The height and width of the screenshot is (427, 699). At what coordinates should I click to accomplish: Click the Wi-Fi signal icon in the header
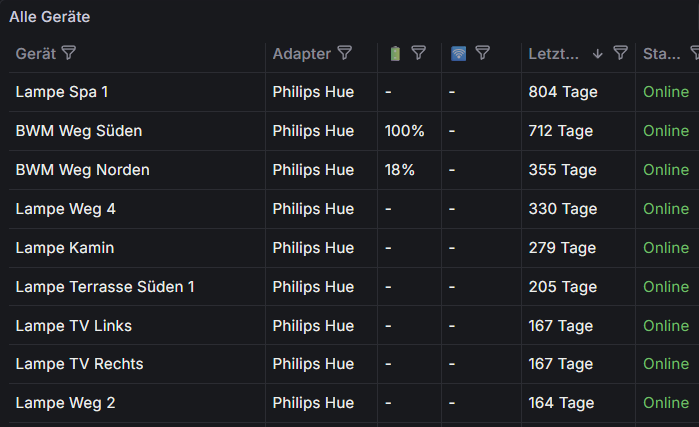pos(458,53)
